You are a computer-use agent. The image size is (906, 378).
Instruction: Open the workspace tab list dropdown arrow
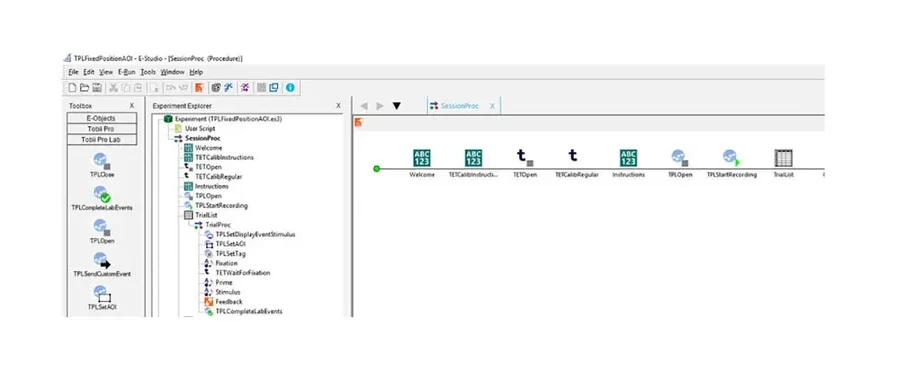[x=396, y=106]
